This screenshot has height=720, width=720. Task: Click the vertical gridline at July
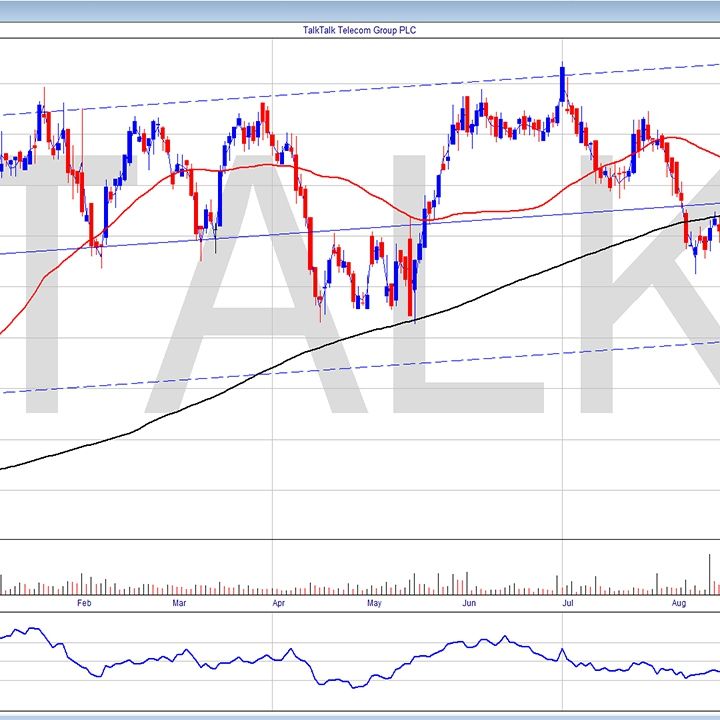click(x=562, y=450)
